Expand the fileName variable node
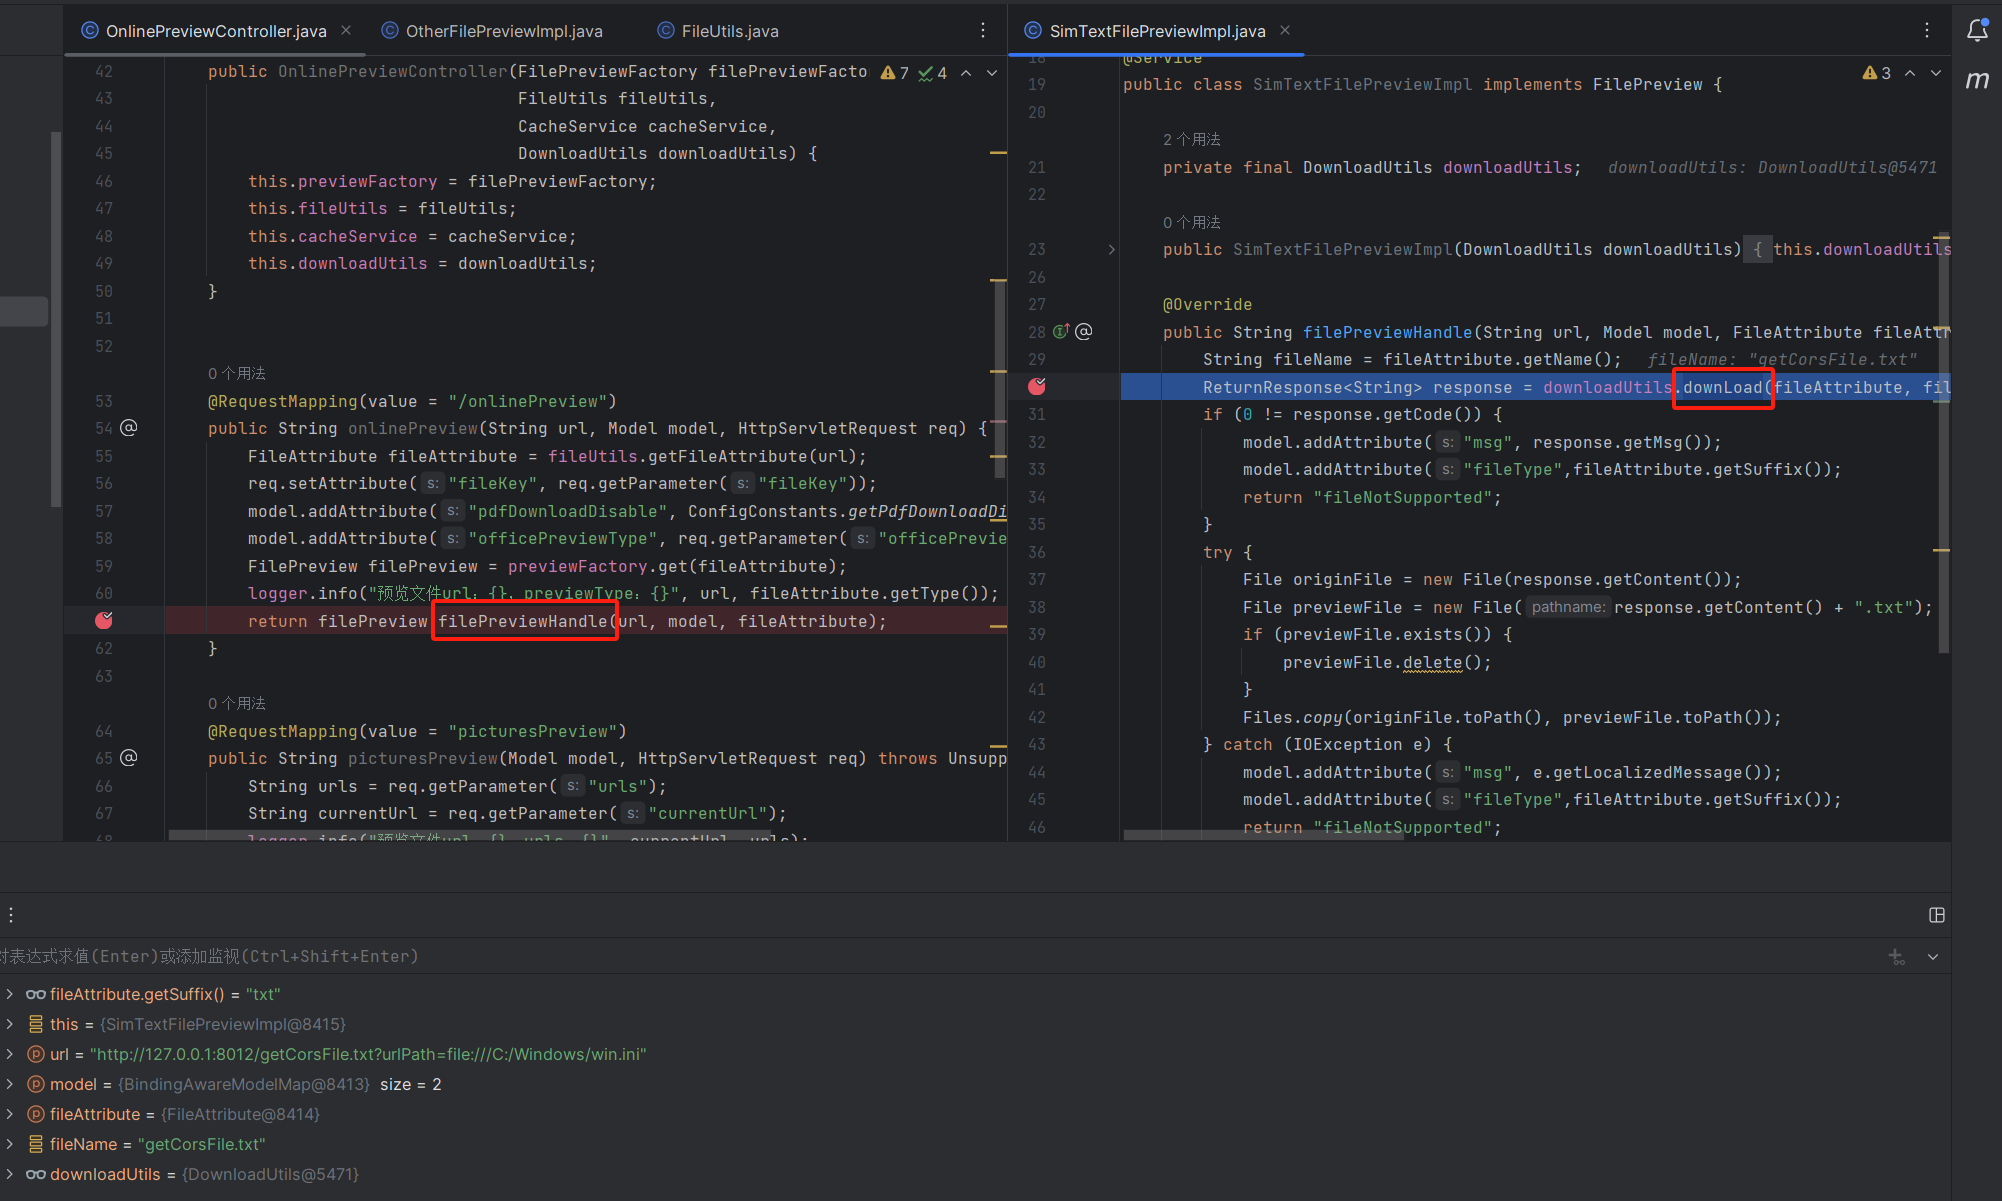 10,1144
